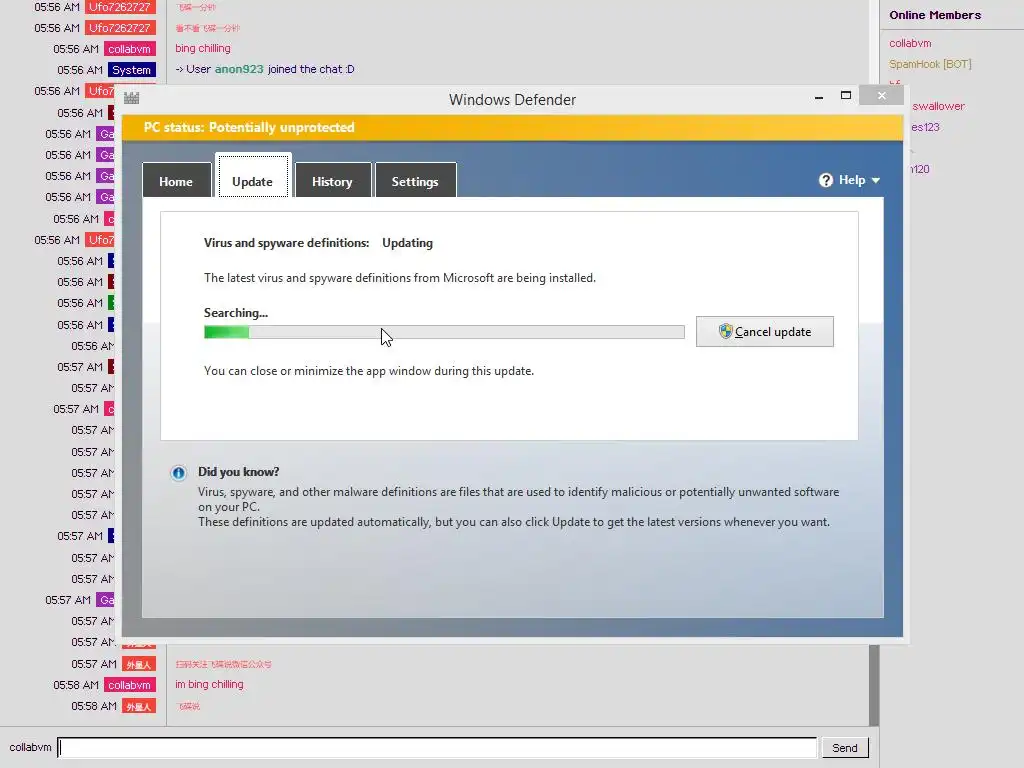
Task: Click the Online Members heading
Action: (x=935, y=15)
